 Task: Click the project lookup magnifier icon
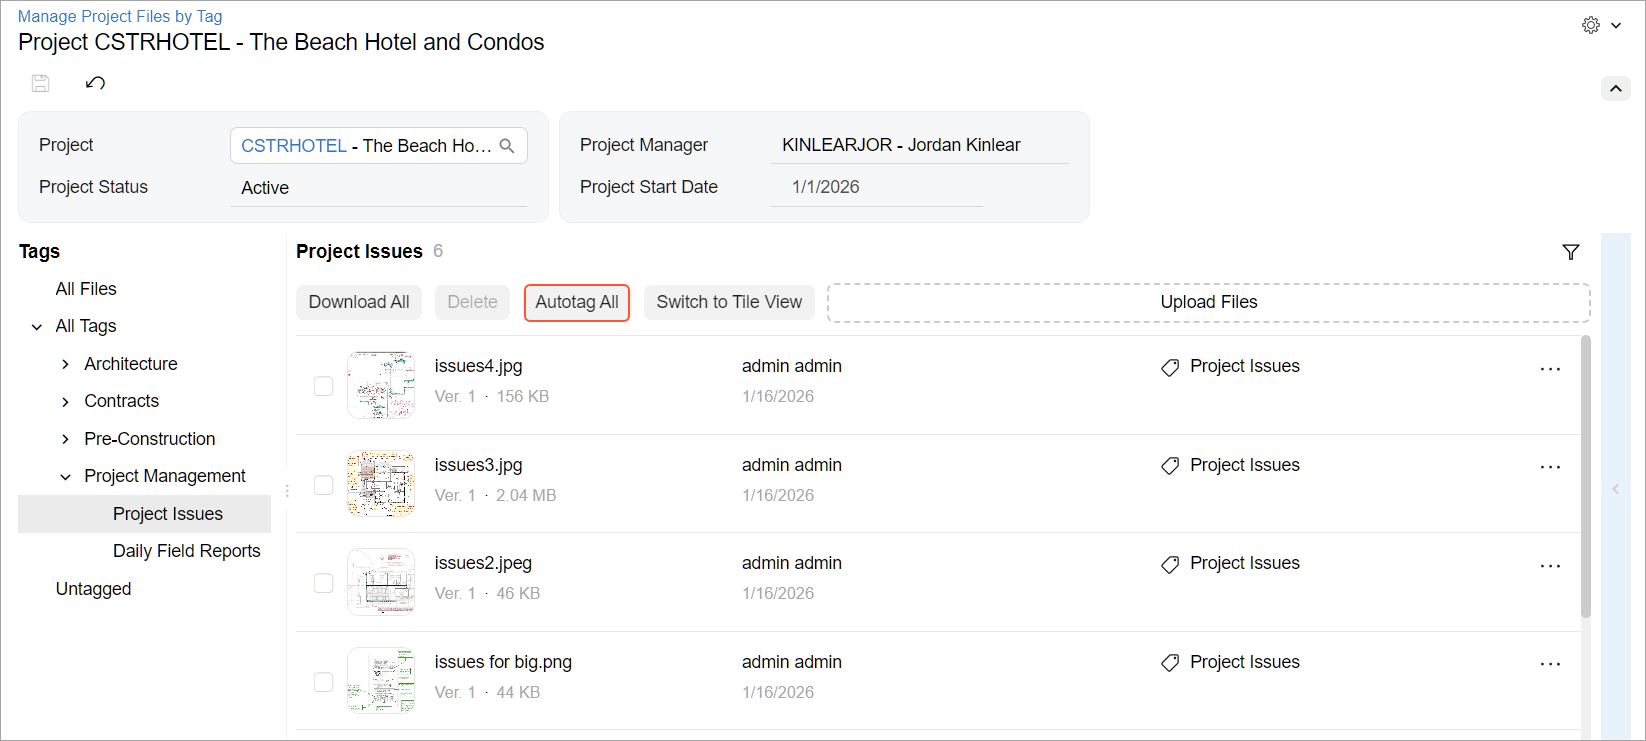pos(507,146)
